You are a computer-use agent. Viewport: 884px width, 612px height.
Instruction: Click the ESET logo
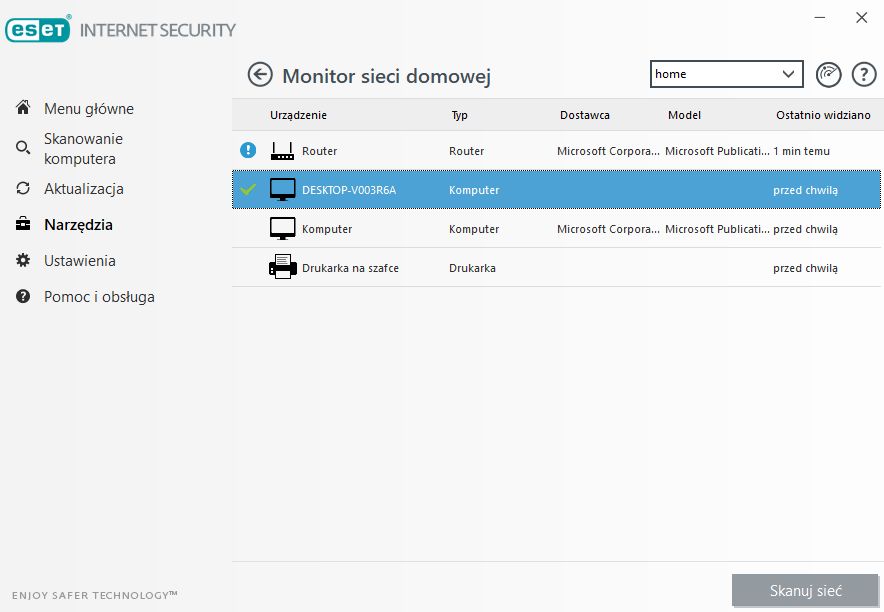(x=37, y=29)
